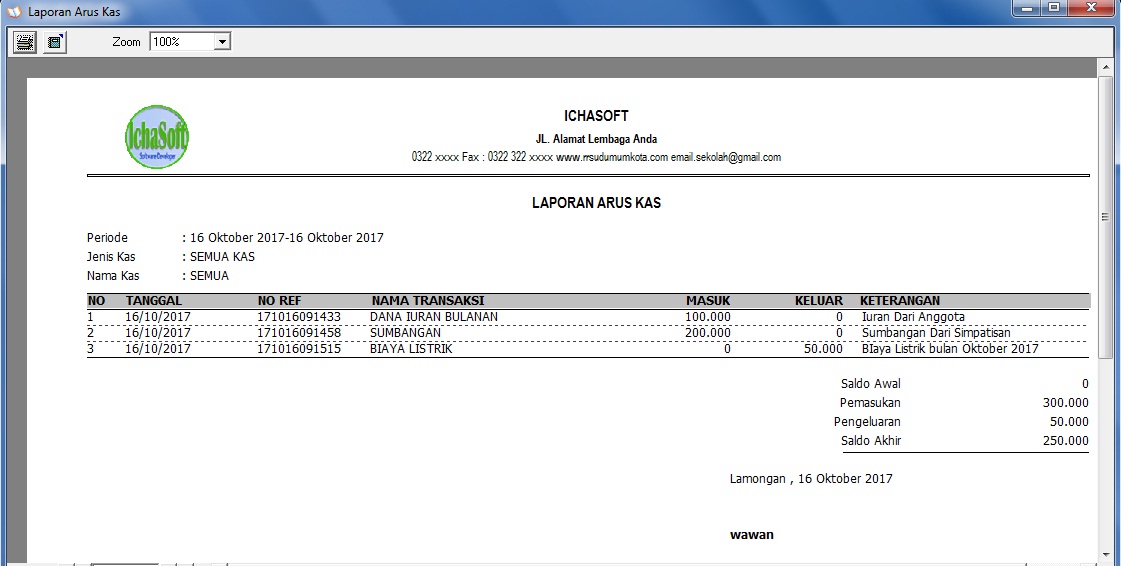Click the email.sekolah@gmail.com address
This screenshot has width=1121, height=566.
pos(725,157)
